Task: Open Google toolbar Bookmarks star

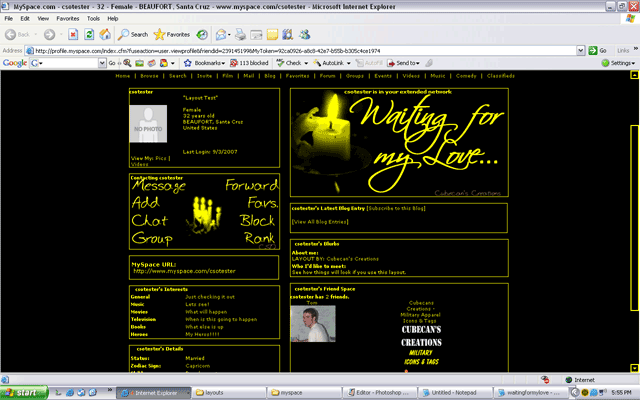Action: coord(204,63)
